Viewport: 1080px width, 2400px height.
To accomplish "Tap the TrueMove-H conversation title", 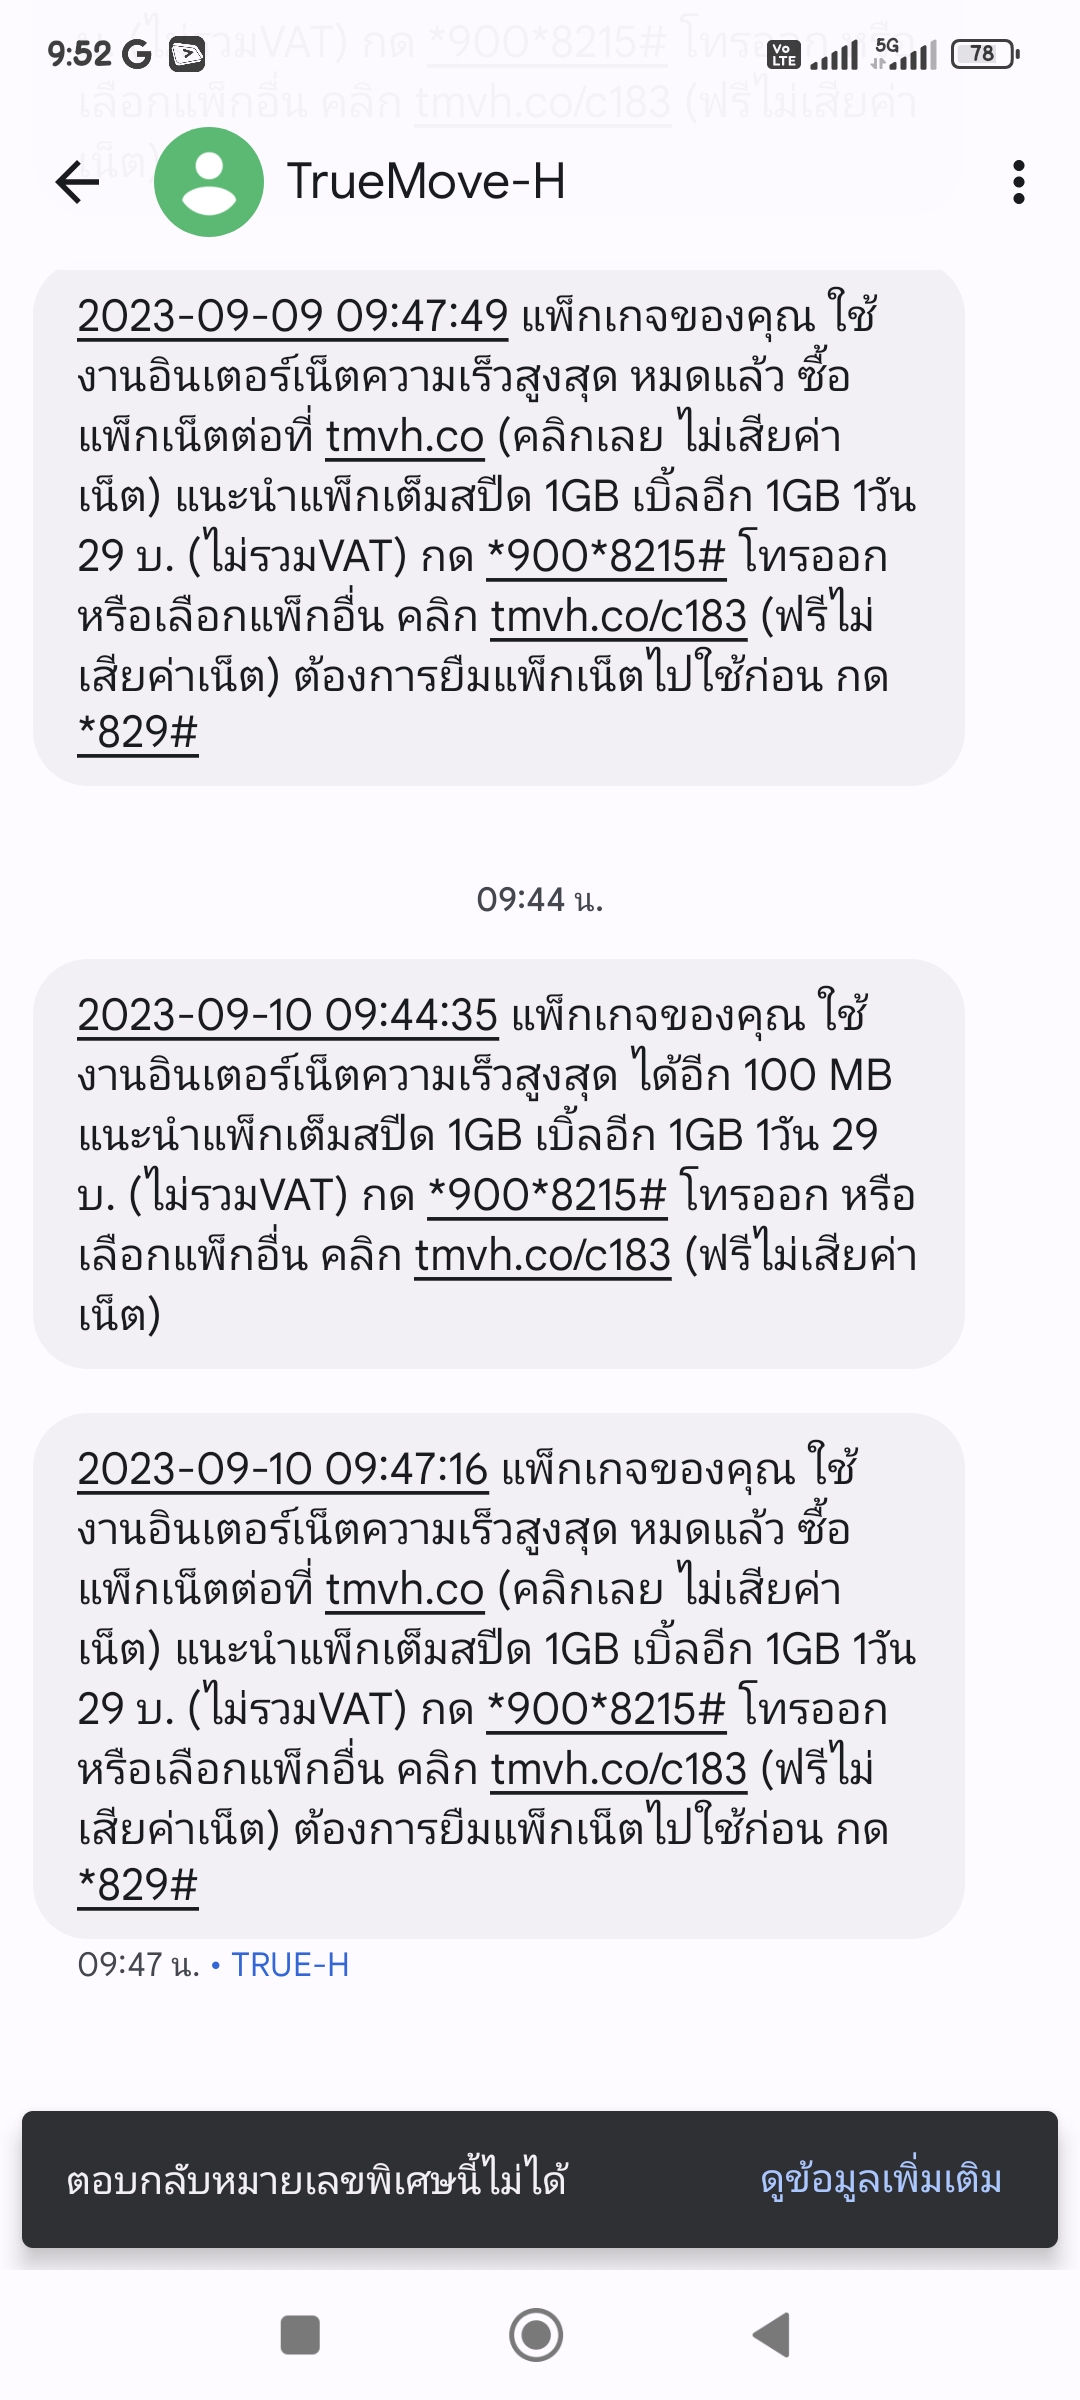I will (426, 182).
